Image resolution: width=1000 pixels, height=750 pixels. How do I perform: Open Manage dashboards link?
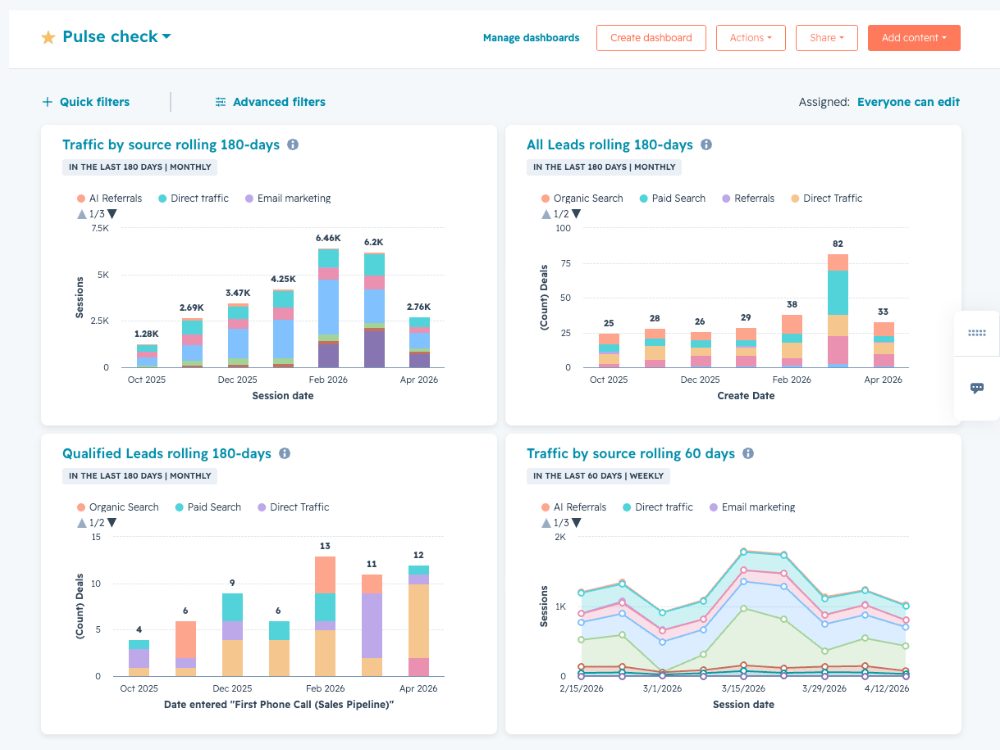point(531,38)
